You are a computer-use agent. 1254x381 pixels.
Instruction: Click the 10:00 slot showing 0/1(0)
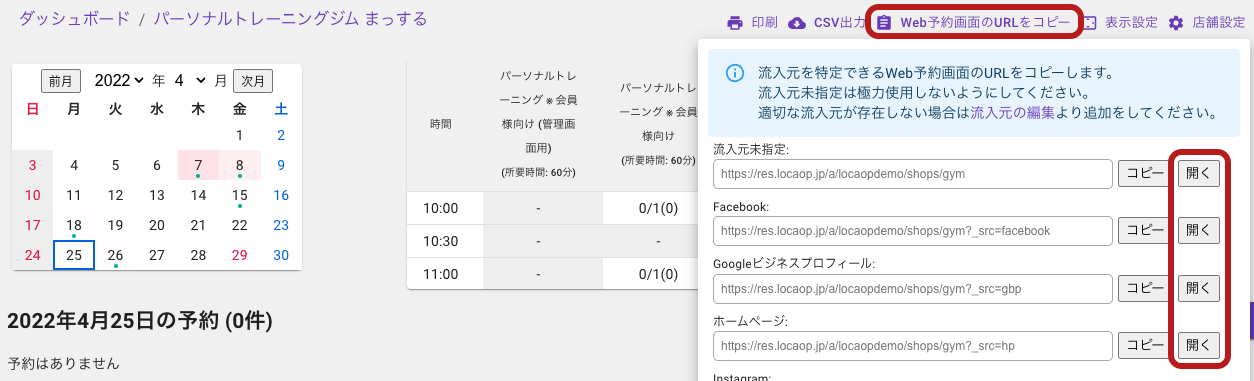659,208
